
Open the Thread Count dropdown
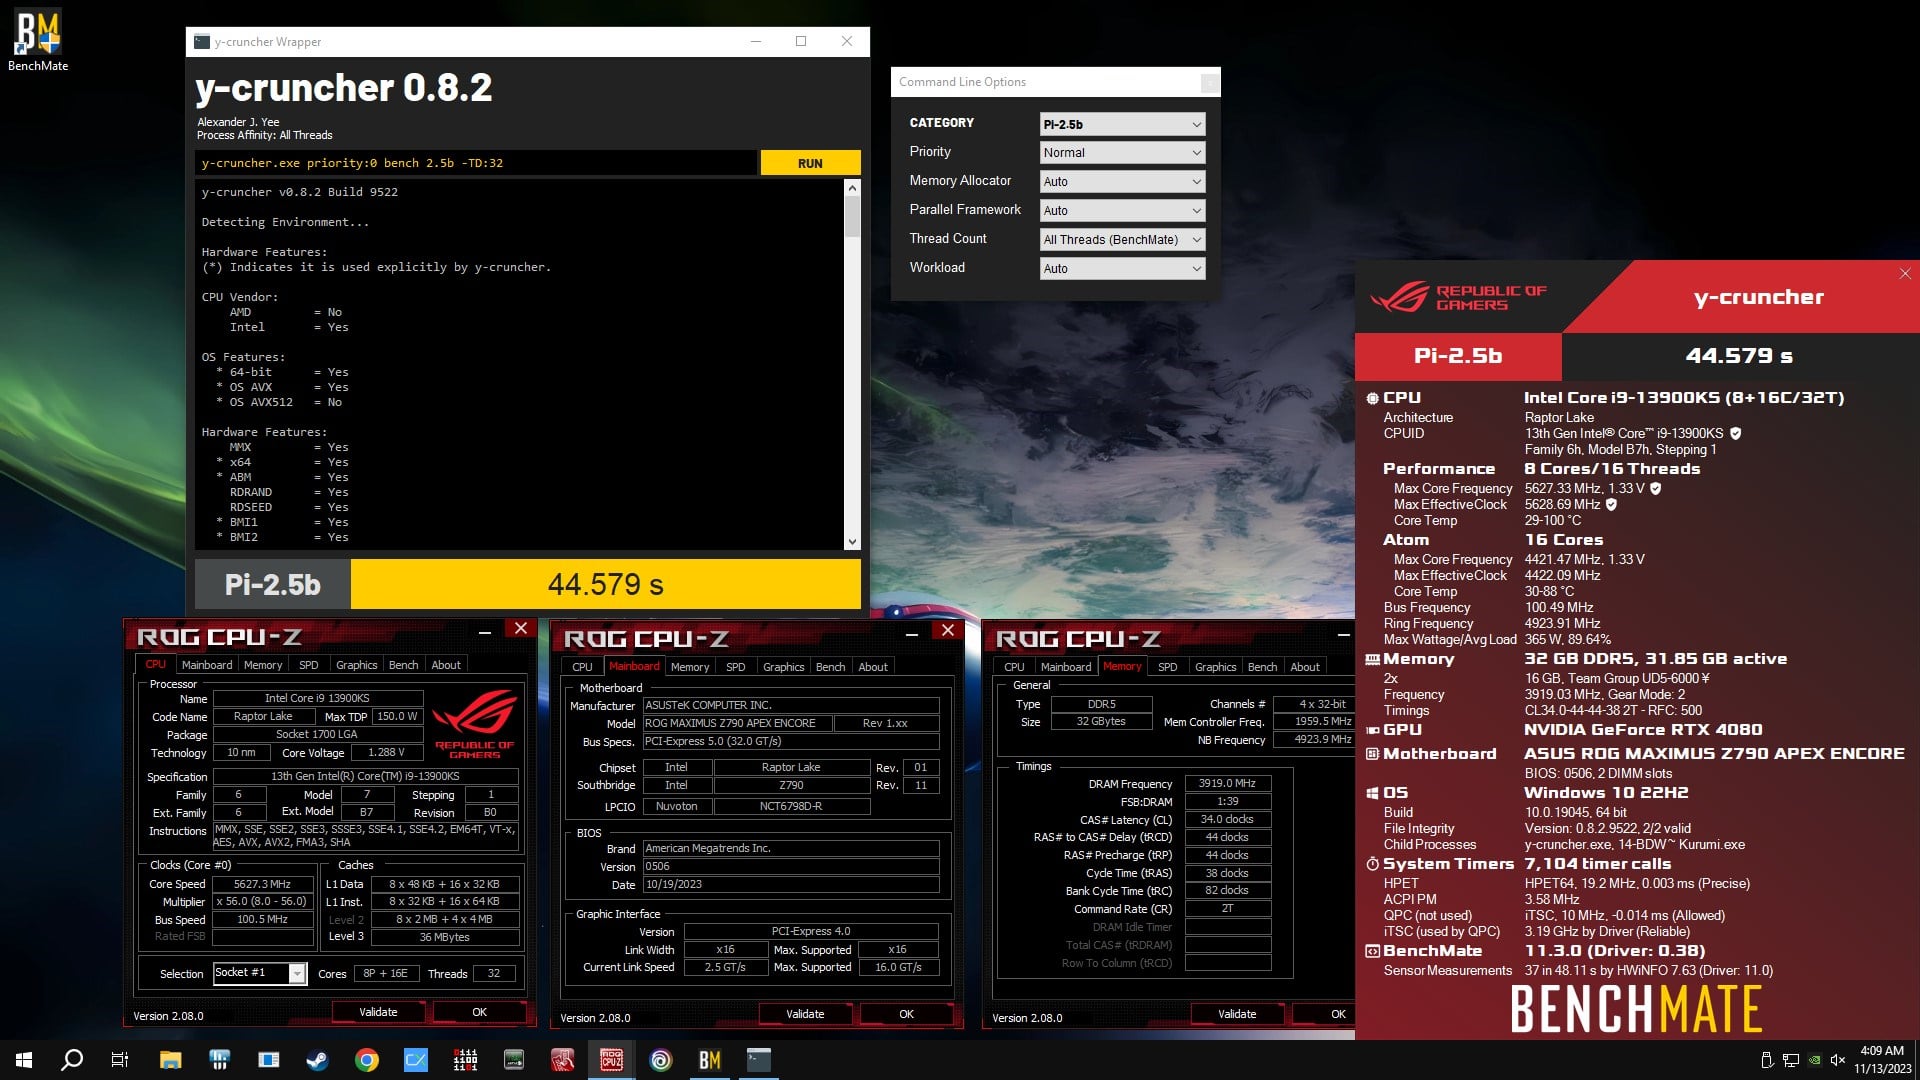[1122, 240]
